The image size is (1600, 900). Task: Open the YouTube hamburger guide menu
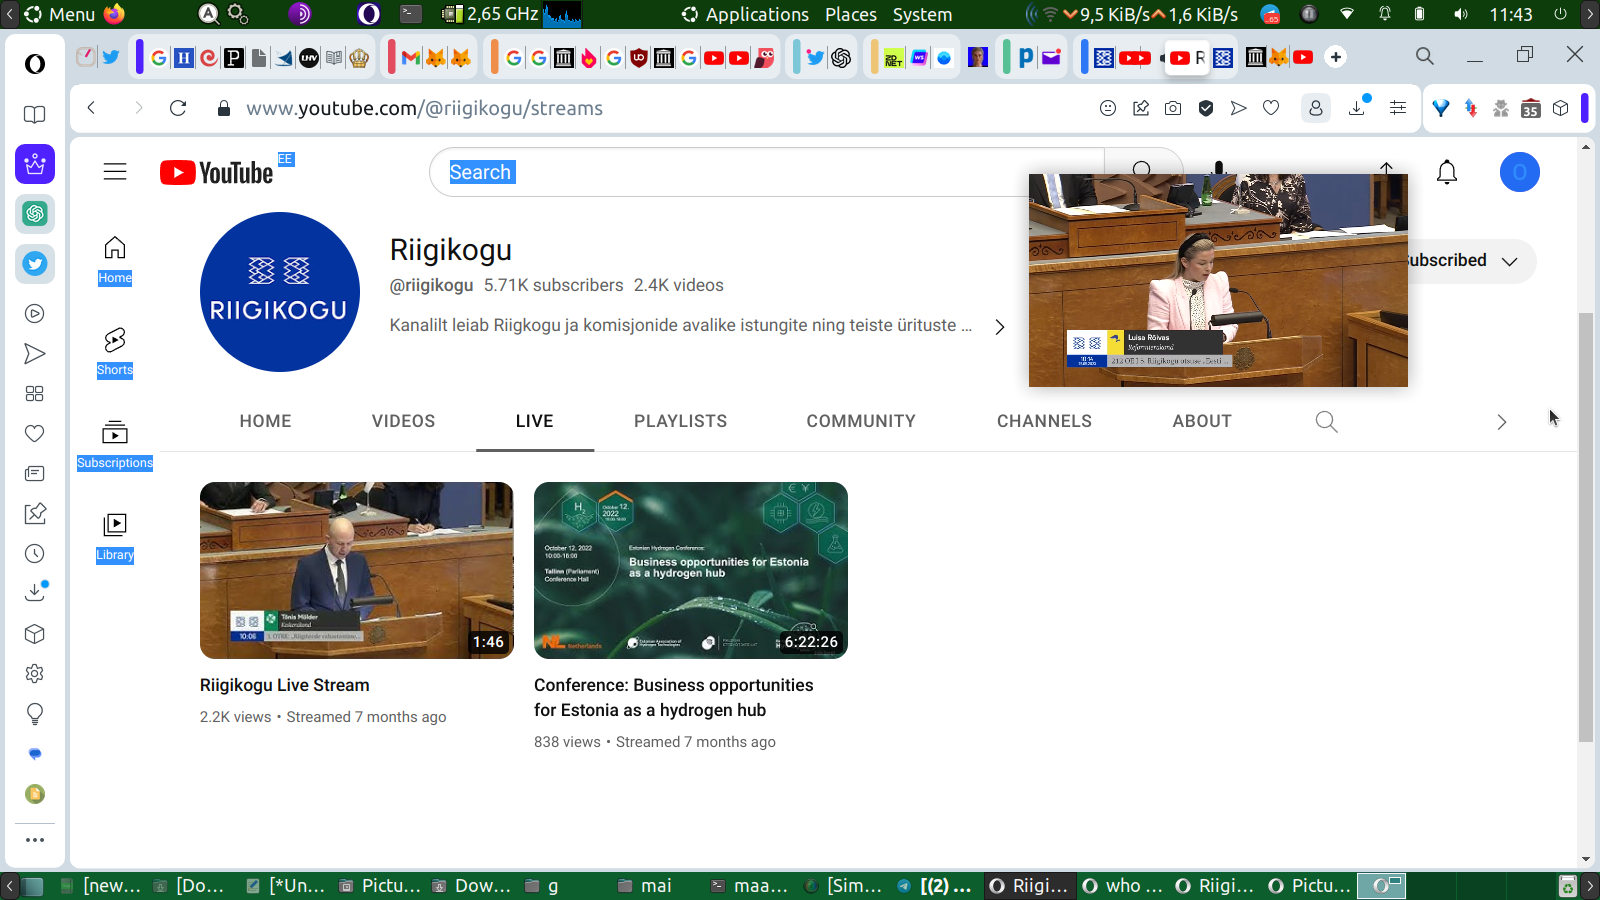pos(115,172)
